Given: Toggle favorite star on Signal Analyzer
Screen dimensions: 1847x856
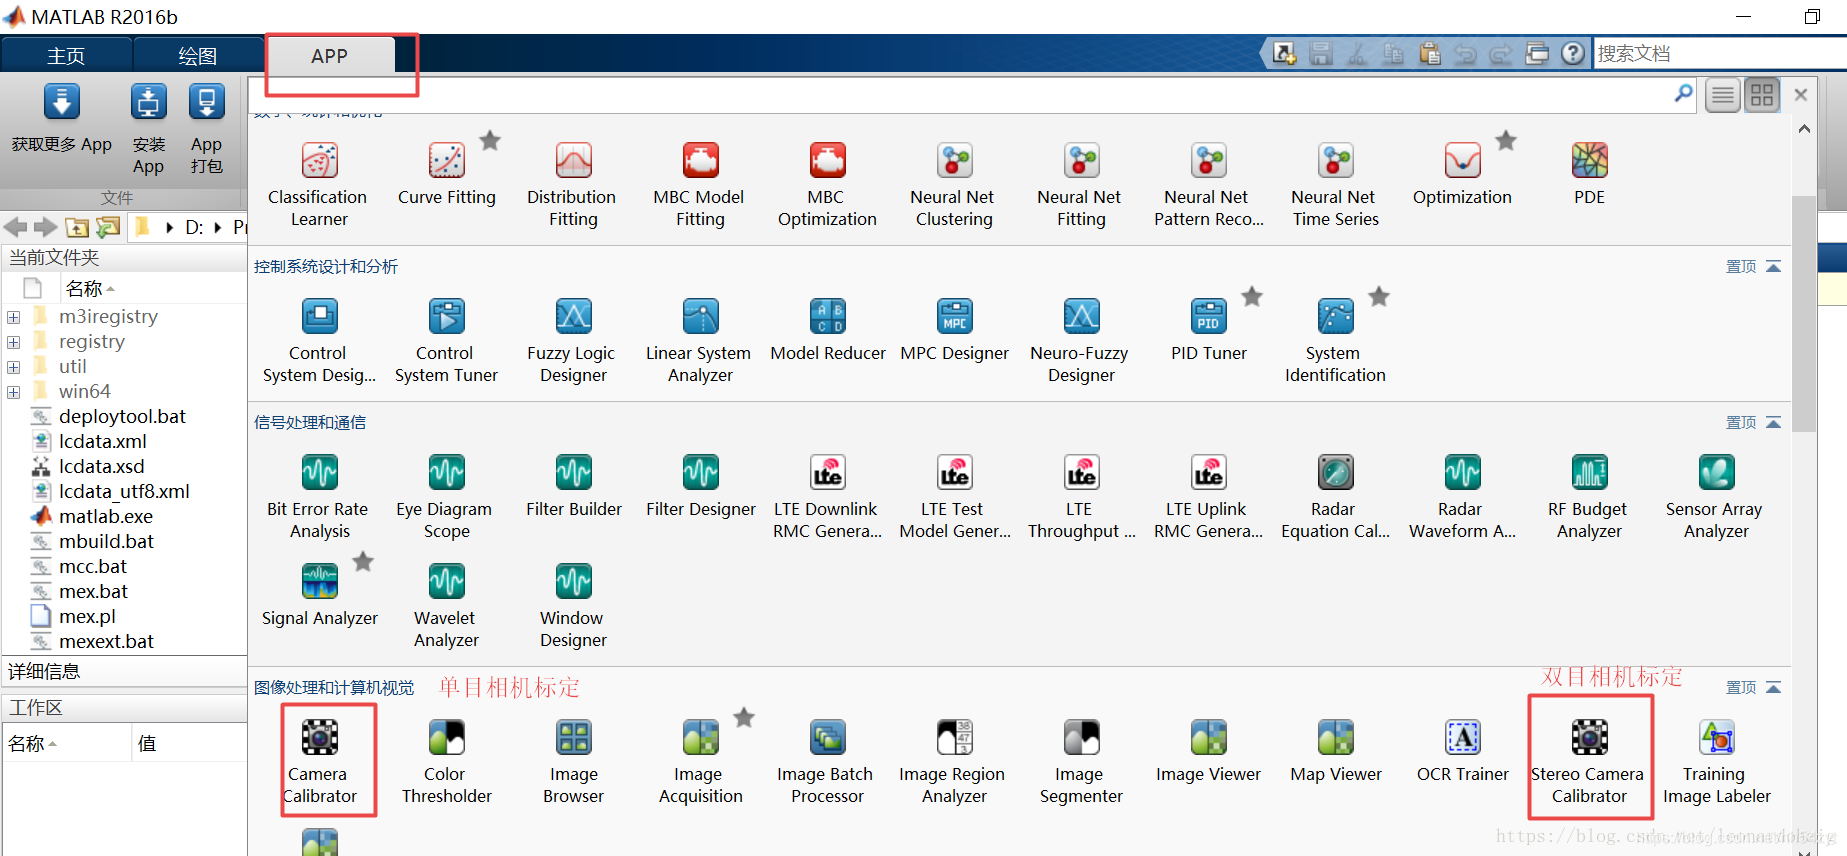Looking at the screenshot, I should click(363, 562).
